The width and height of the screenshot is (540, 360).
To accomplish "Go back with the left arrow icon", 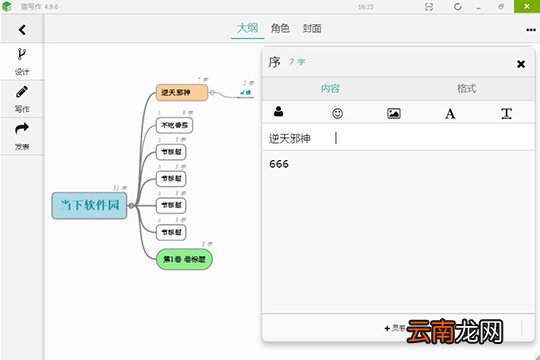I will 22,30.
